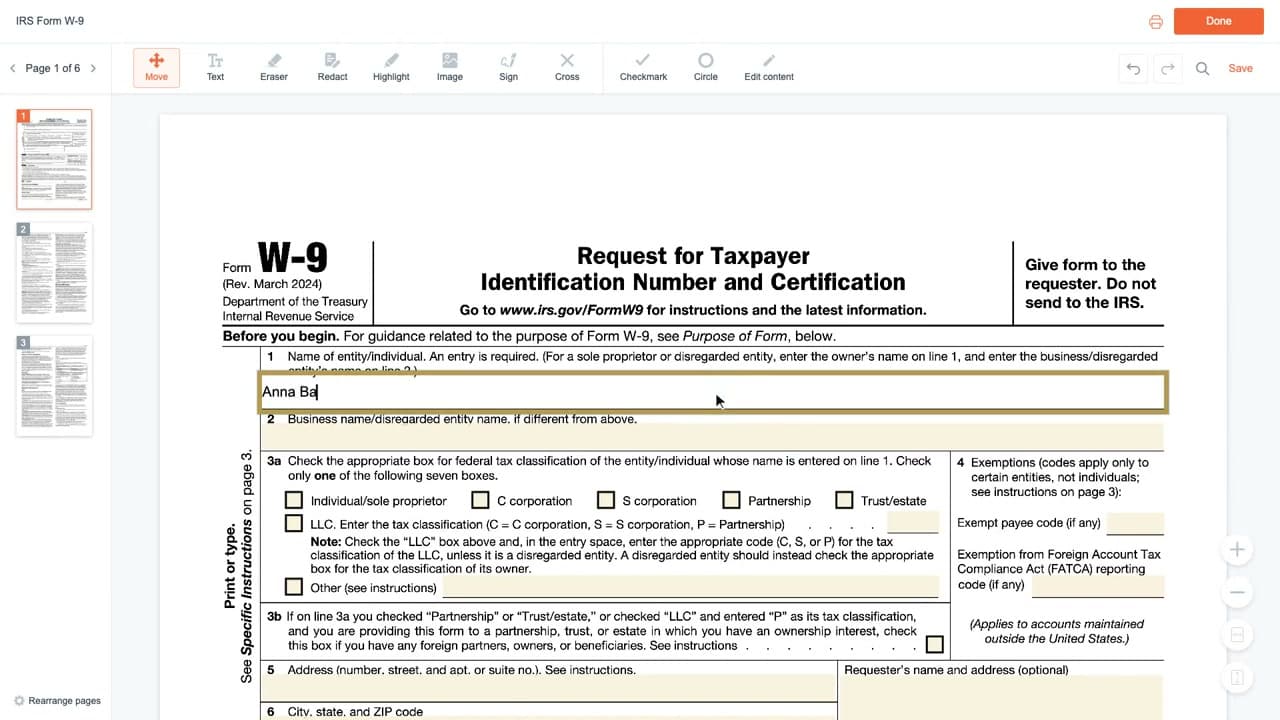1280x720 pixels.
Task: Click the name field containing Anna Ba
Action: click(713, 392)
